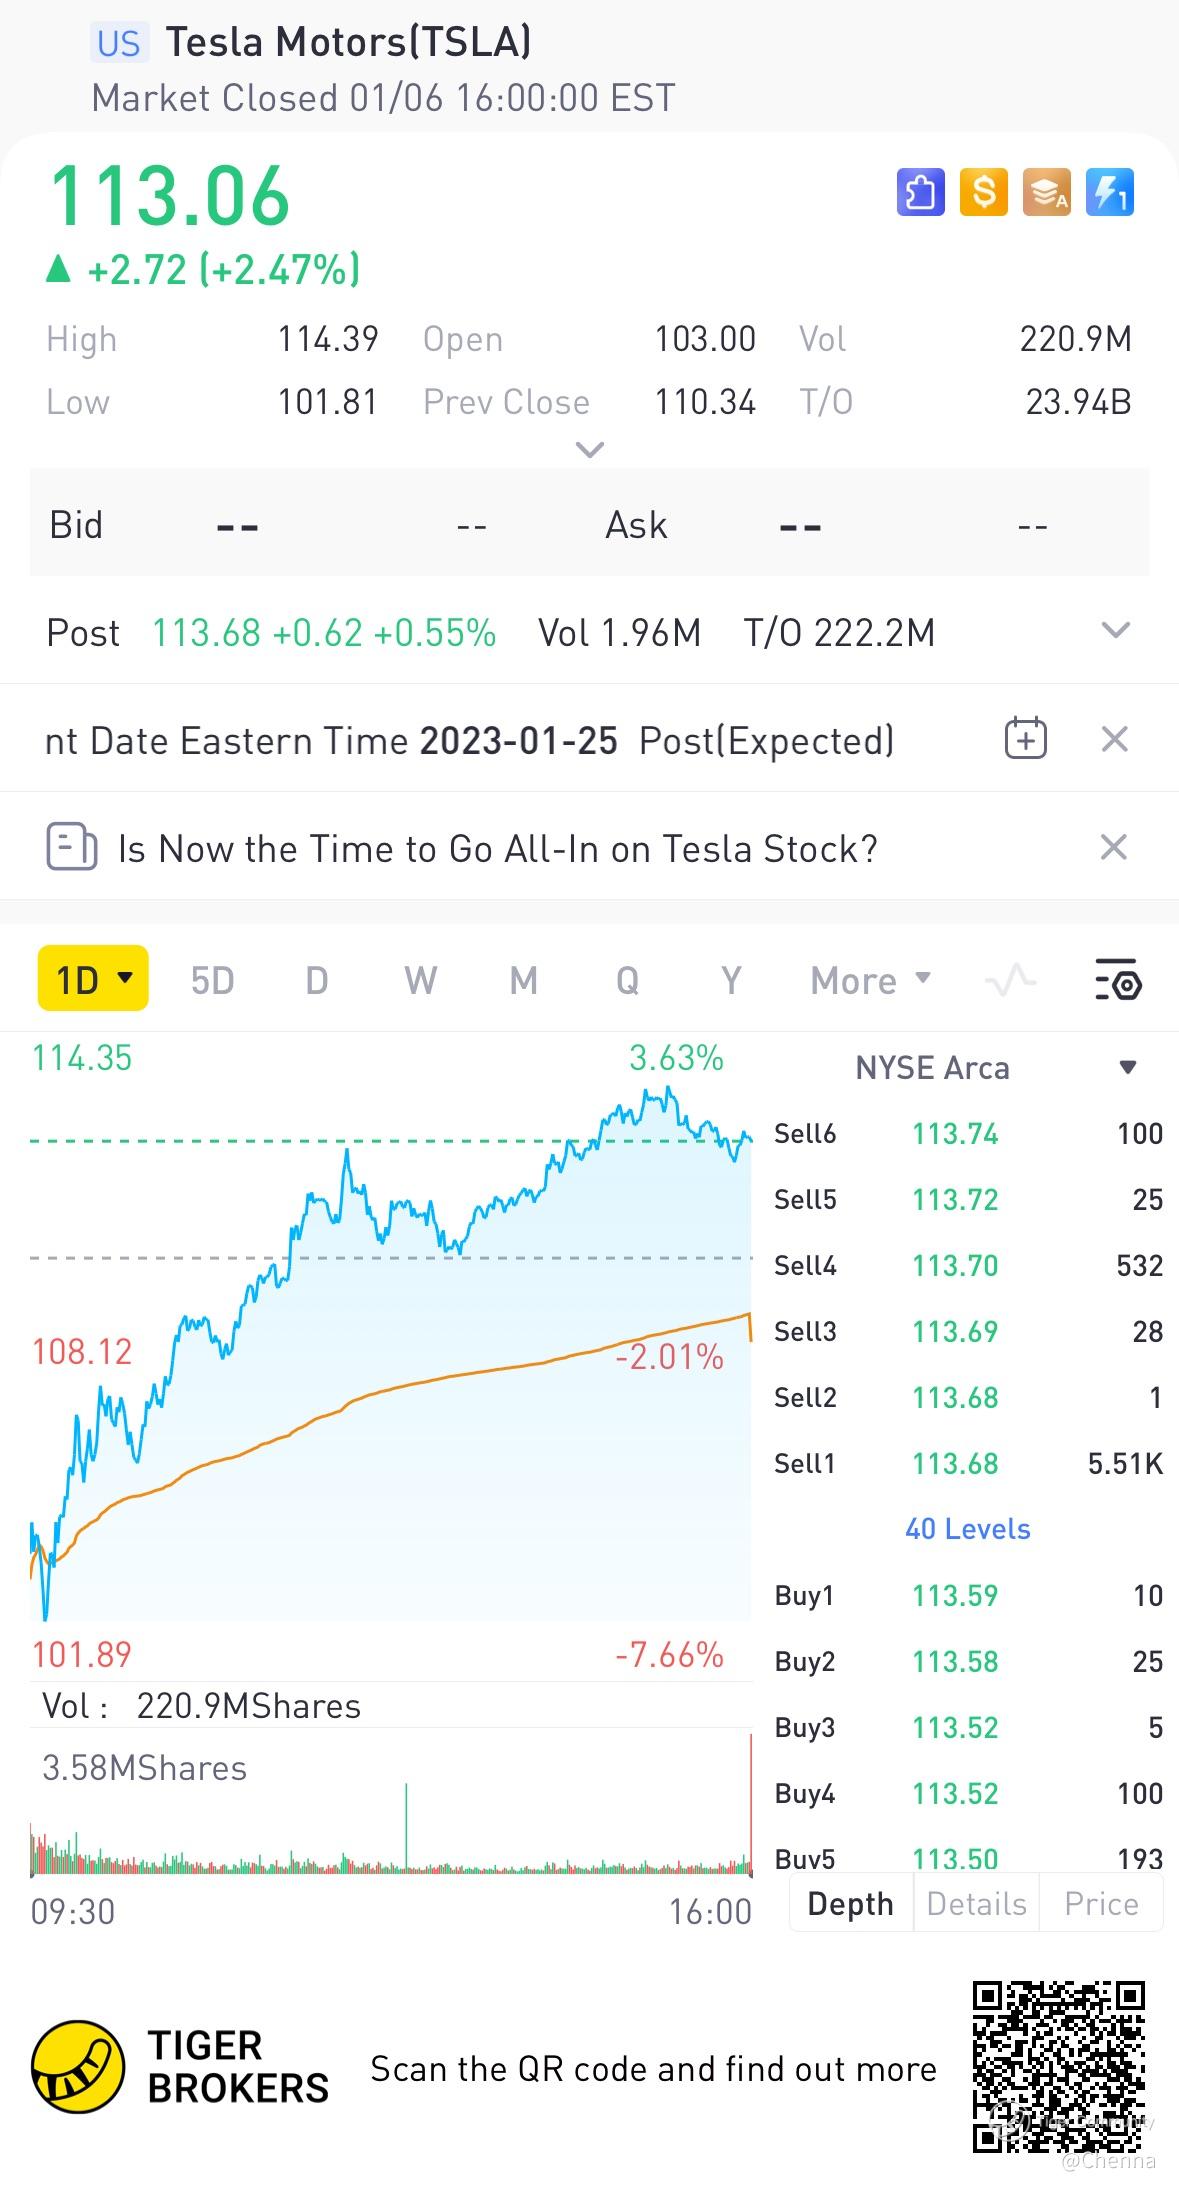The width and height of the screenshot is (1179, 2187).
Task: Tap the brown stacked-layers badge icon
Action: (1046, 192)
